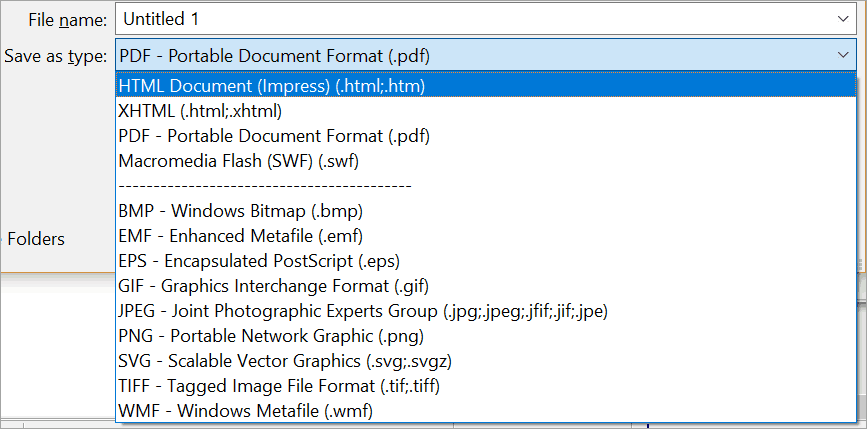Select GIF - Graphics Interchange Format
Viewport: 867px width, 429px height.
coord(485,286)
